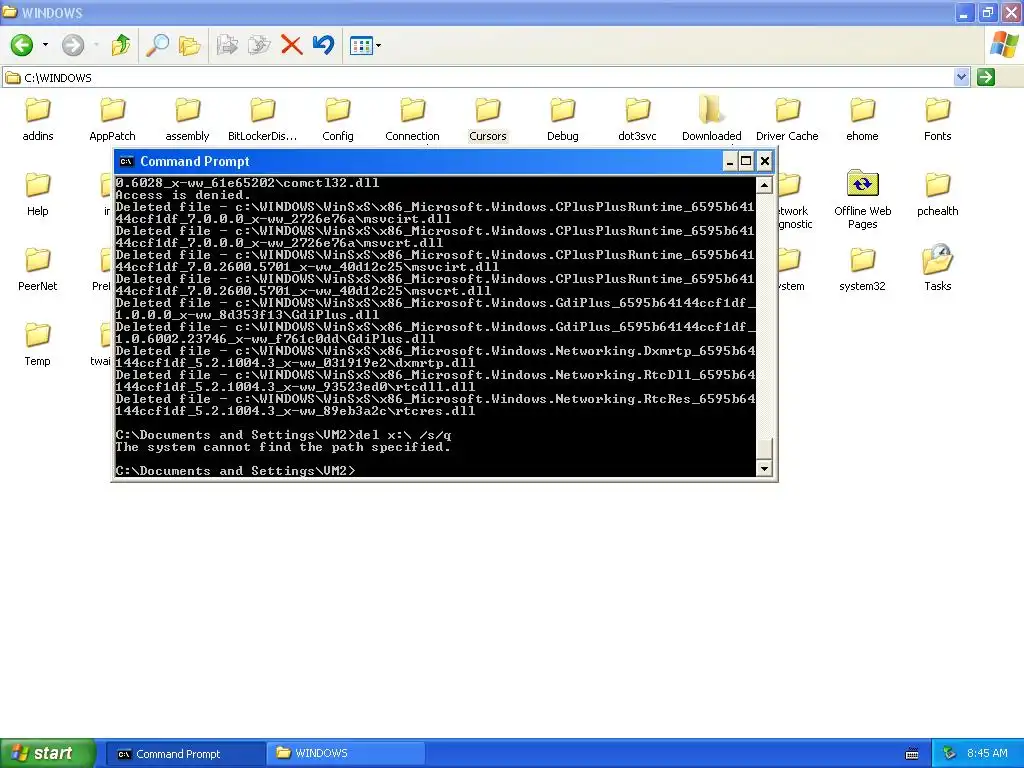Viewport: 1024px width, 768px height.
Task: Click the 'Access is denied.' line
Action: pyautogui.click(x=183, y=195)
